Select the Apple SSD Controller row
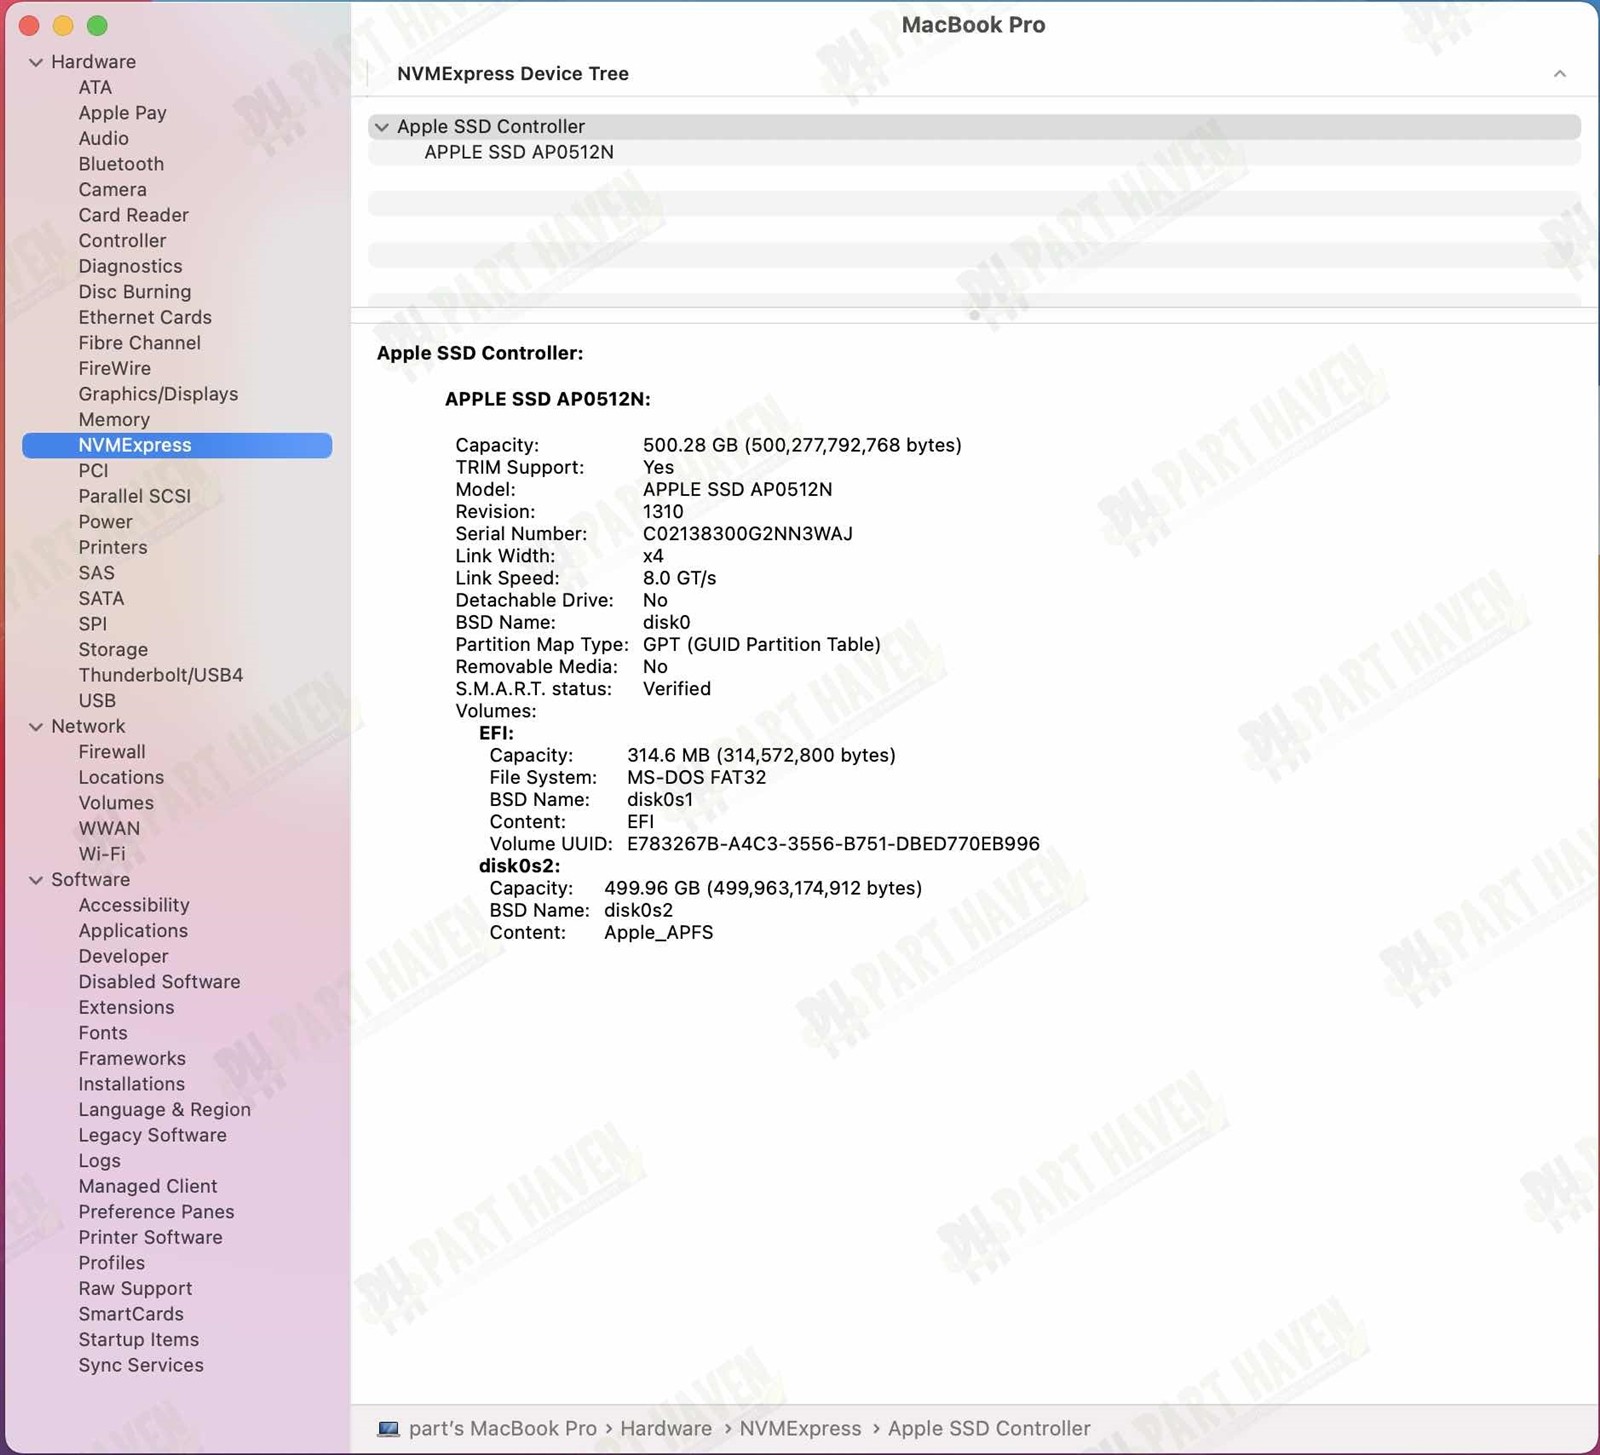The image size is (1600, 1455). (x=974, y=127)
